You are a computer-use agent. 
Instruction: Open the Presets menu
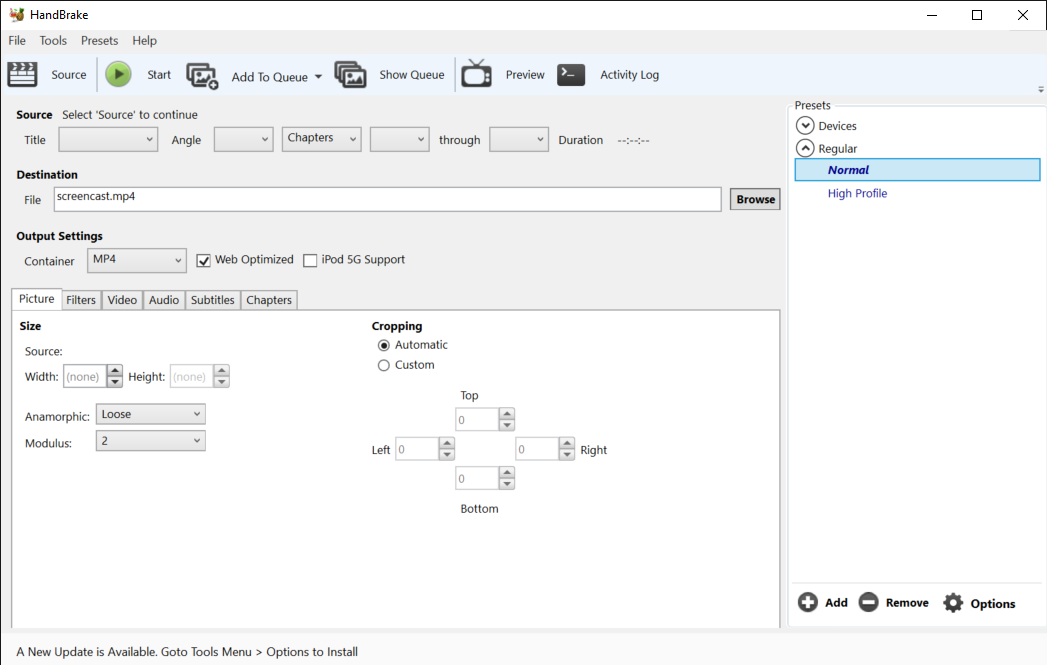(x=99, y=41)
